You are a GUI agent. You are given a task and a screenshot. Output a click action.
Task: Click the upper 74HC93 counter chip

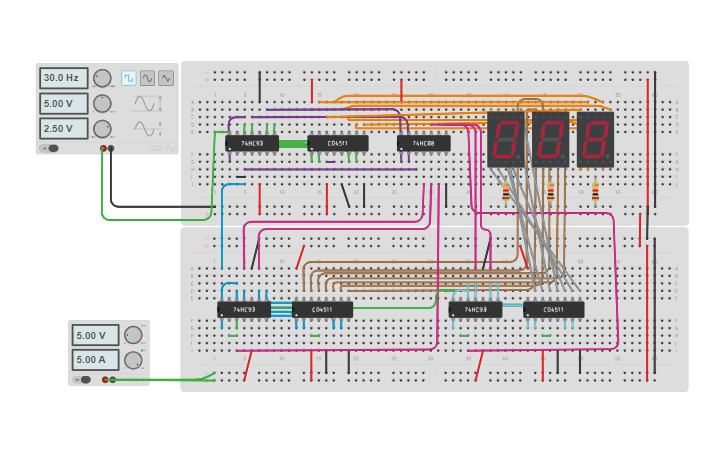pyautogui.click(x=252, y=143)
